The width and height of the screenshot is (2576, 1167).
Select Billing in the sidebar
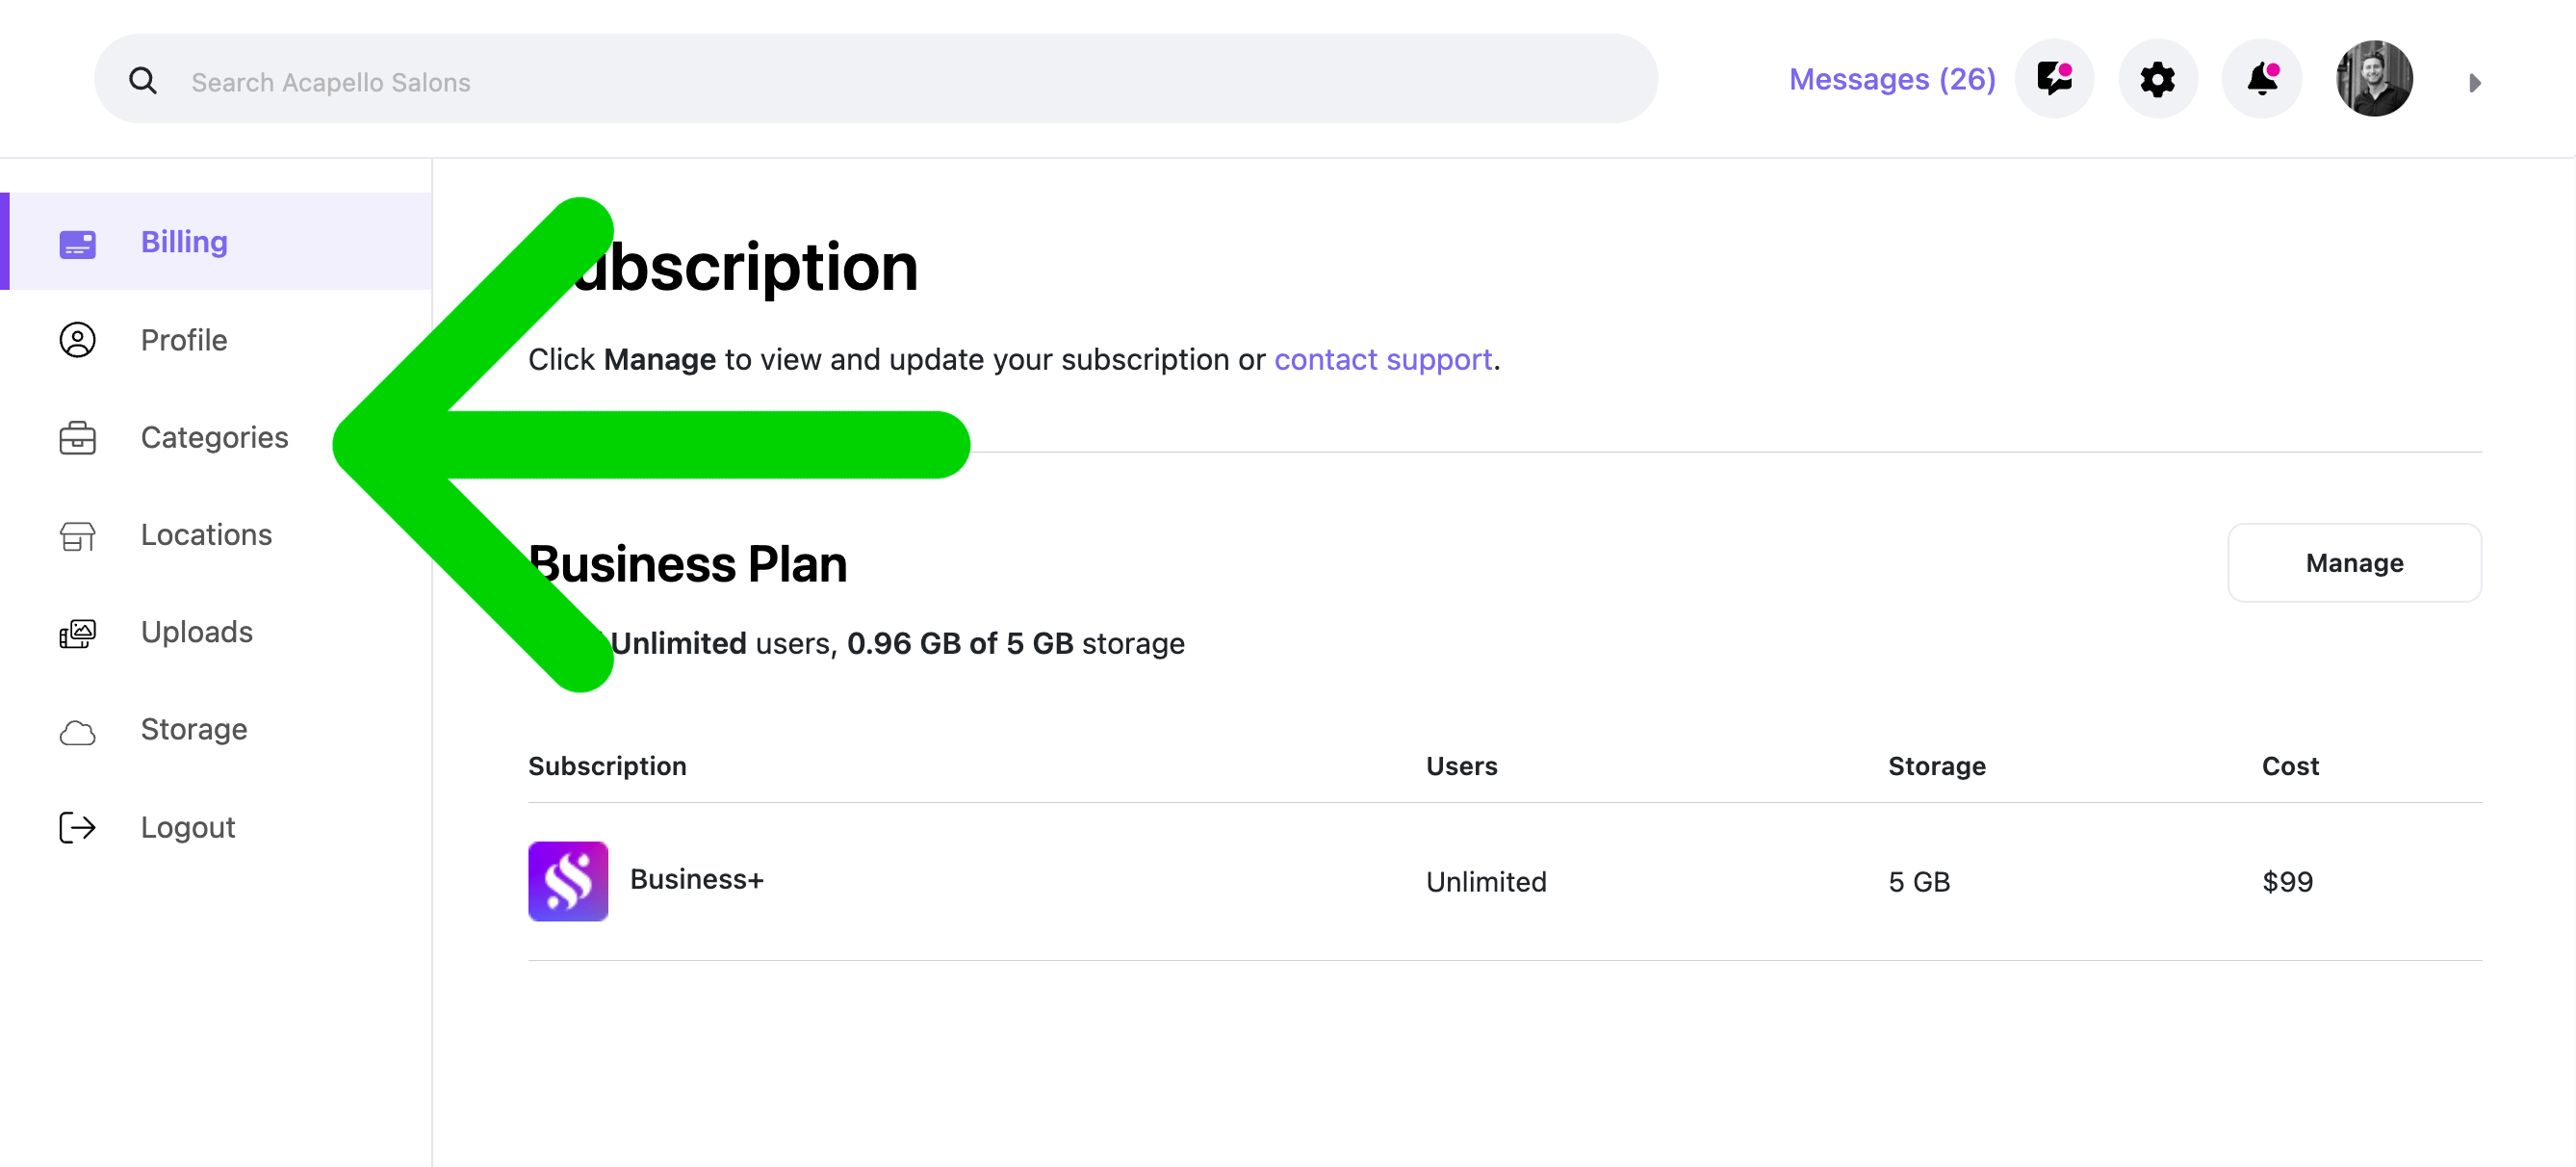pyautogui.click(x=216, y=241)
